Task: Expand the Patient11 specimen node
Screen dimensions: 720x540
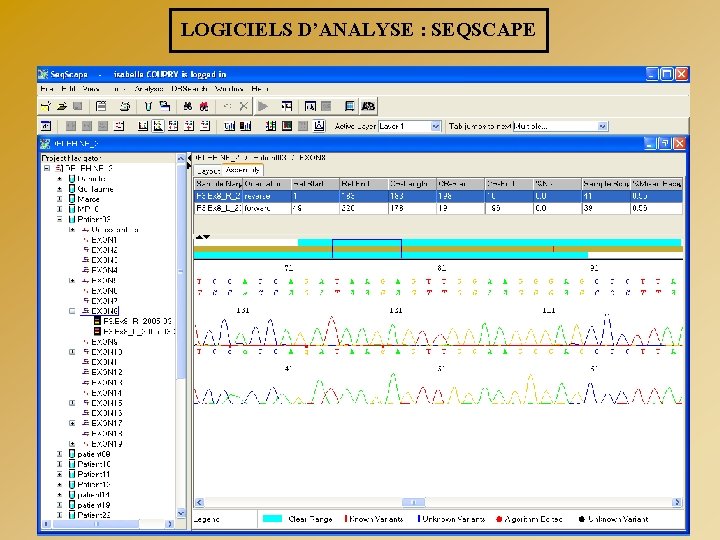Action: (x=59, y=474)
